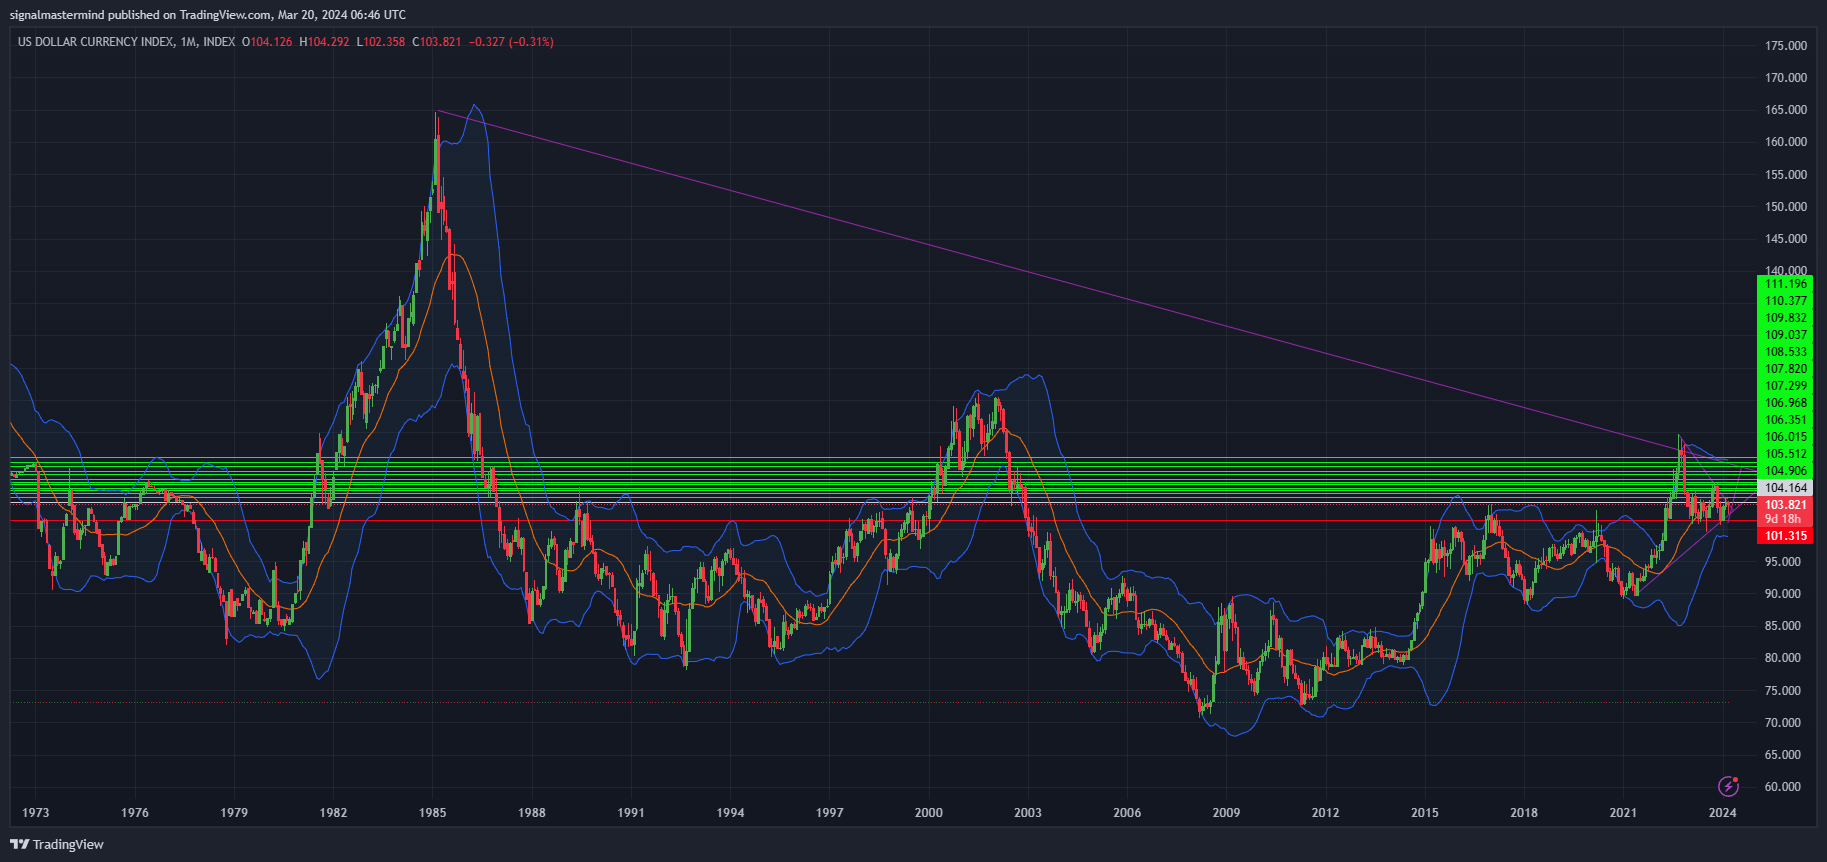Click the 175.000 price axis tick
1827x862 pixels.
point(1786,46)
